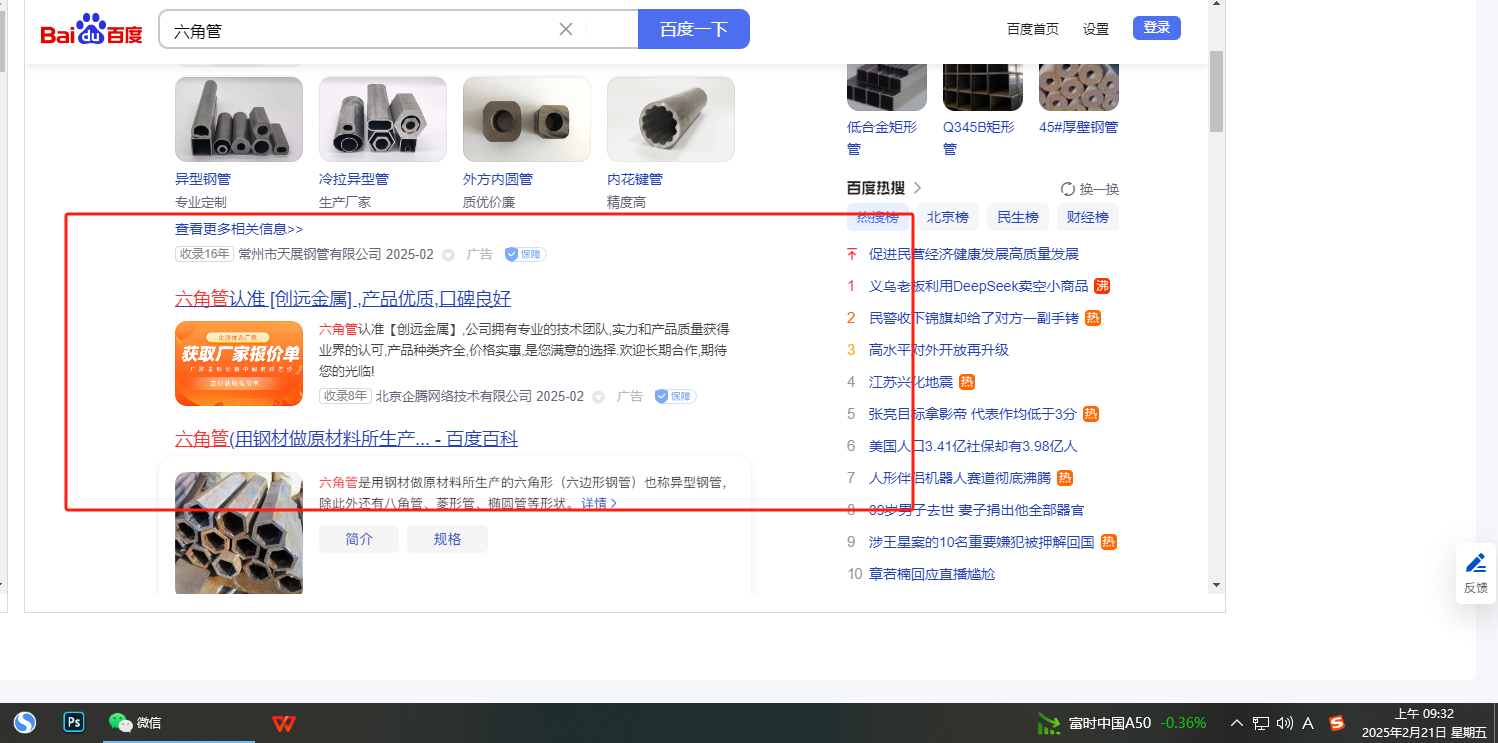
Task: Click the hexagonal pipes encyclopedia image
Action: coord(239,534)
